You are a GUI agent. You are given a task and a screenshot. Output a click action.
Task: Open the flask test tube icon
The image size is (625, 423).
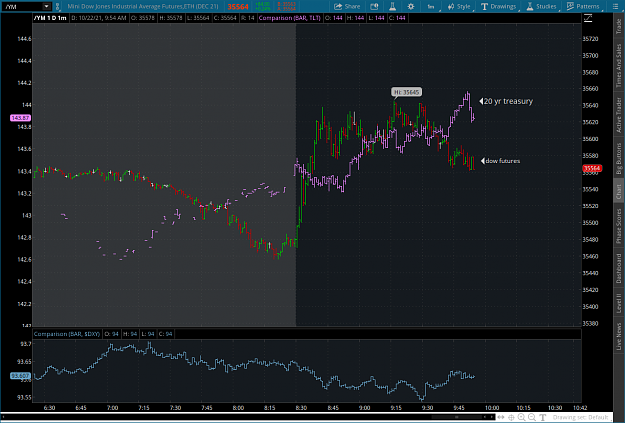(392, 6)
